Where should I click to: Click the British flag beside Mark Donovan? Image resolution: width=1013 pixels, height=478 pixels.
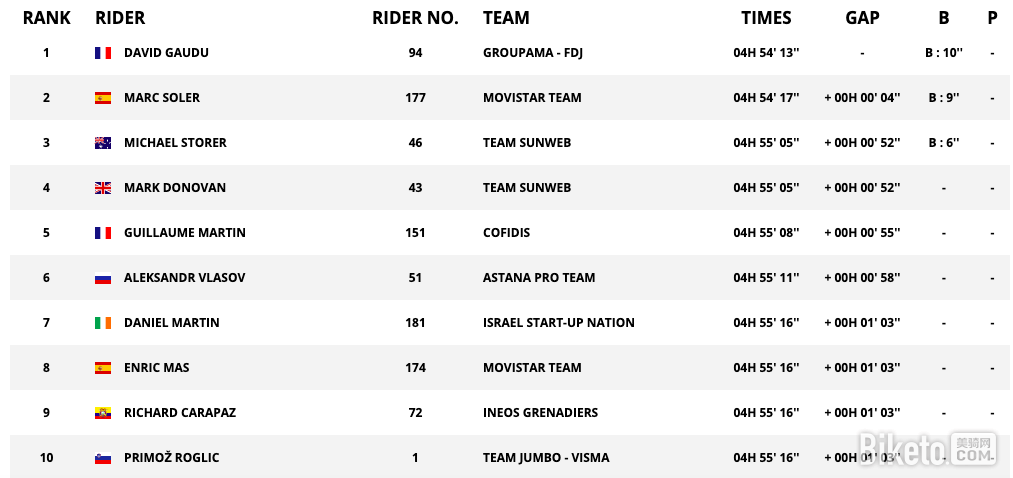[x=102, y=188]
